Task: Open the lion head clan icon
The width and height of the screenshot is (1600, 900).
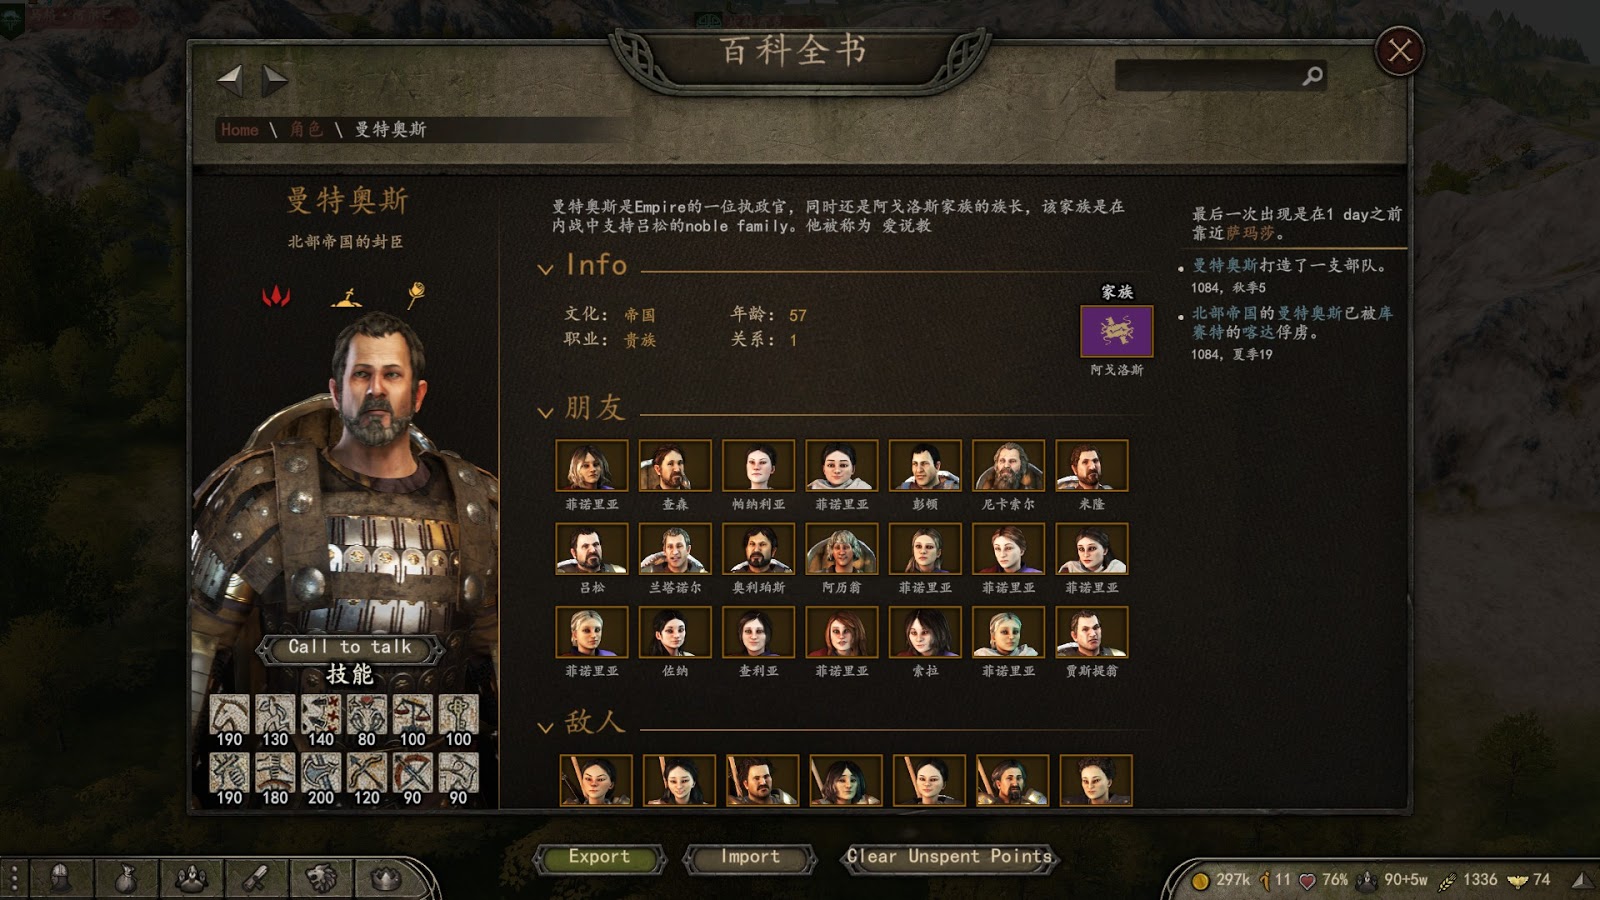Action: coord(320,878)
